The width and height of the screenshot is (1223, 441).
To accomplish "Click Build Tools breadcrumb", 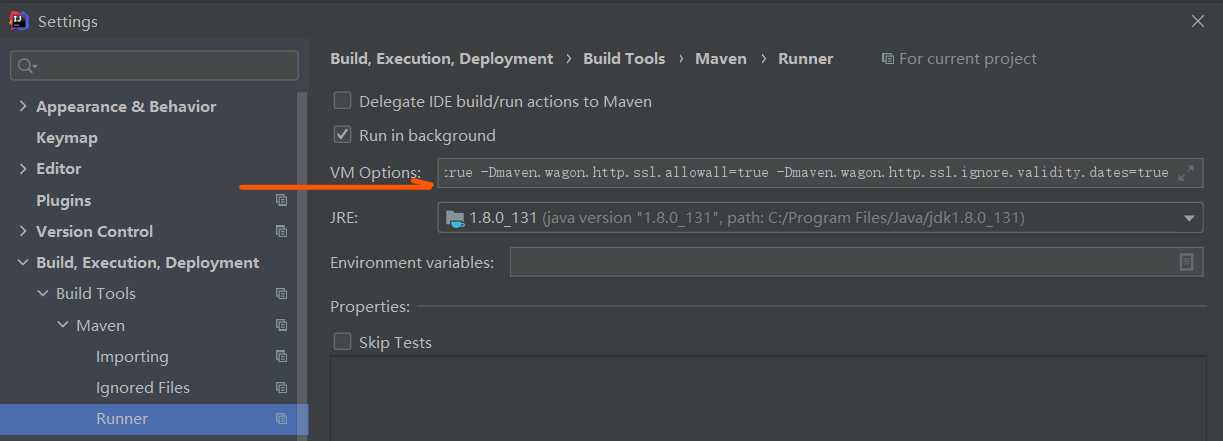I will (x=624, y=59).
